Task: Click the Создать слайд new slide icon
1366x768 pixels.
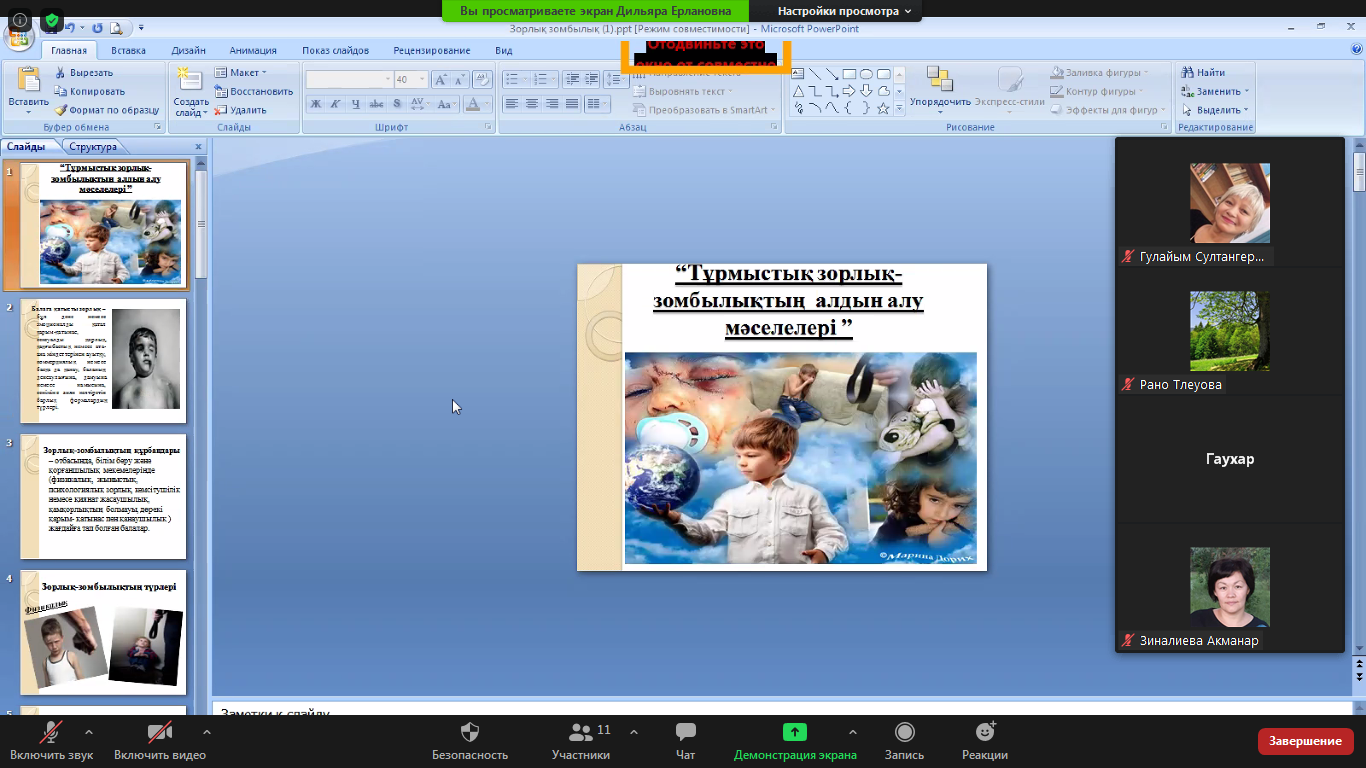Action: pyautogui.click(x=190, y=82)
